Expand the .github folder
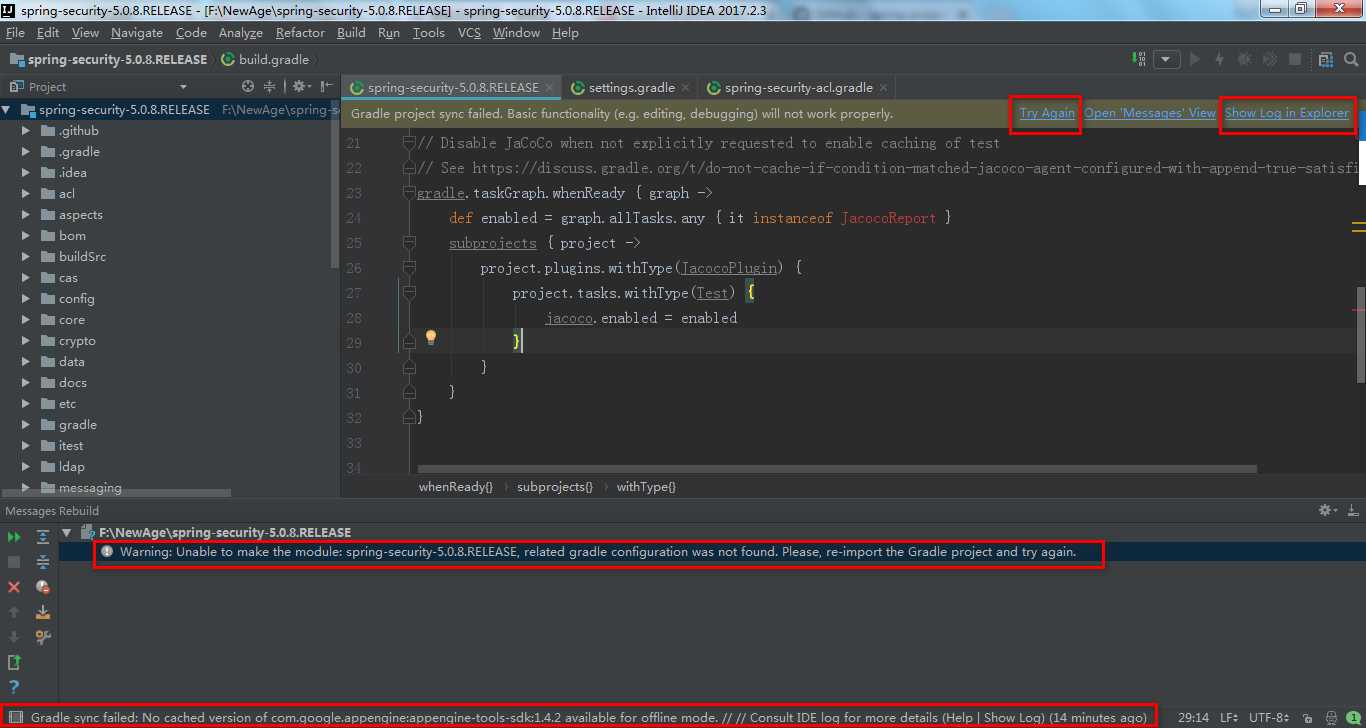 (x=26, y=131)
